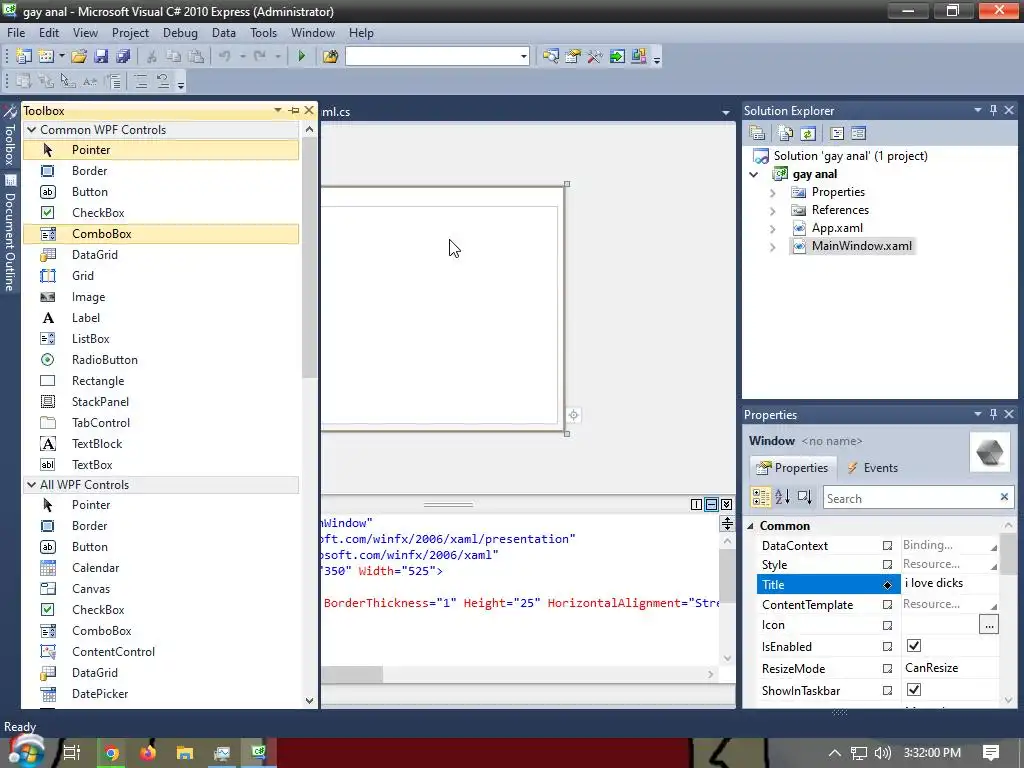Select vertical split view icon
Screen dimensions: 1024x768
pyautogui.click(x=696, y=504)
